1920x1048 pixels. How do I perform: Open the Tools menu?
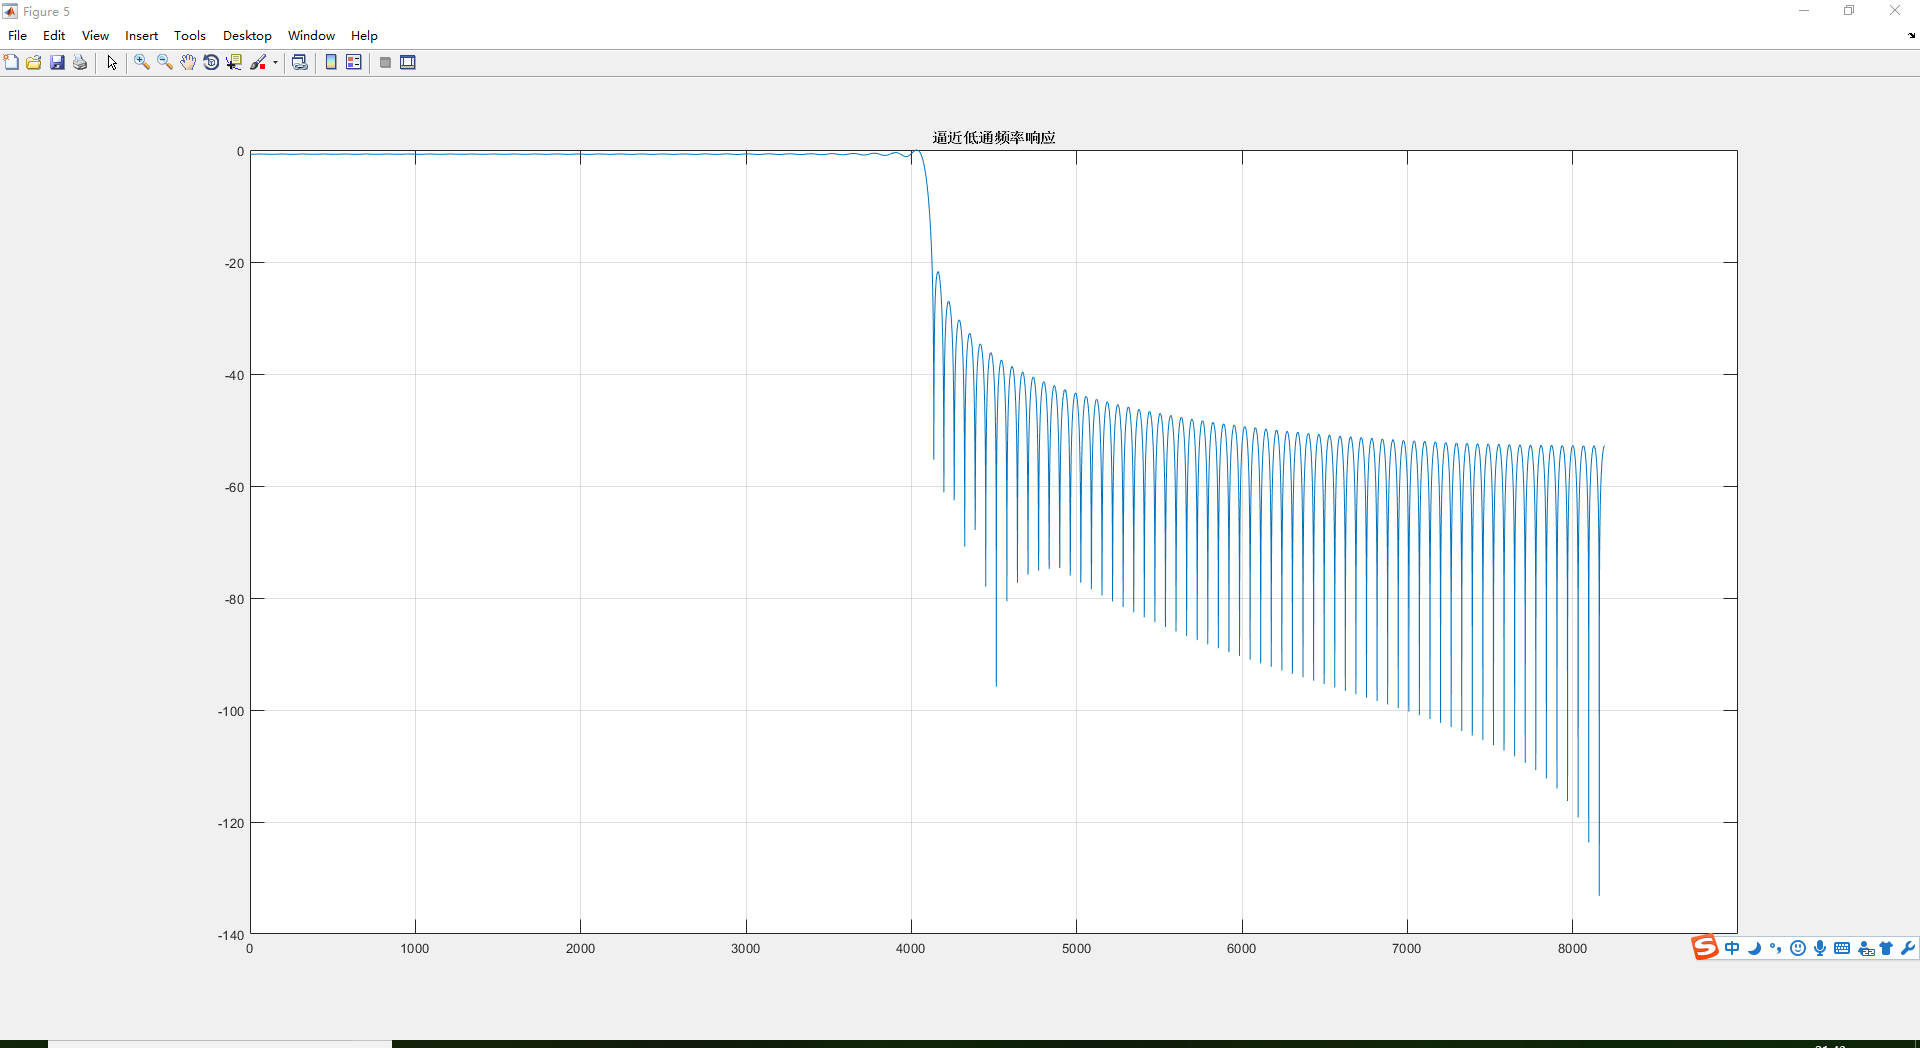coord(190,36)
